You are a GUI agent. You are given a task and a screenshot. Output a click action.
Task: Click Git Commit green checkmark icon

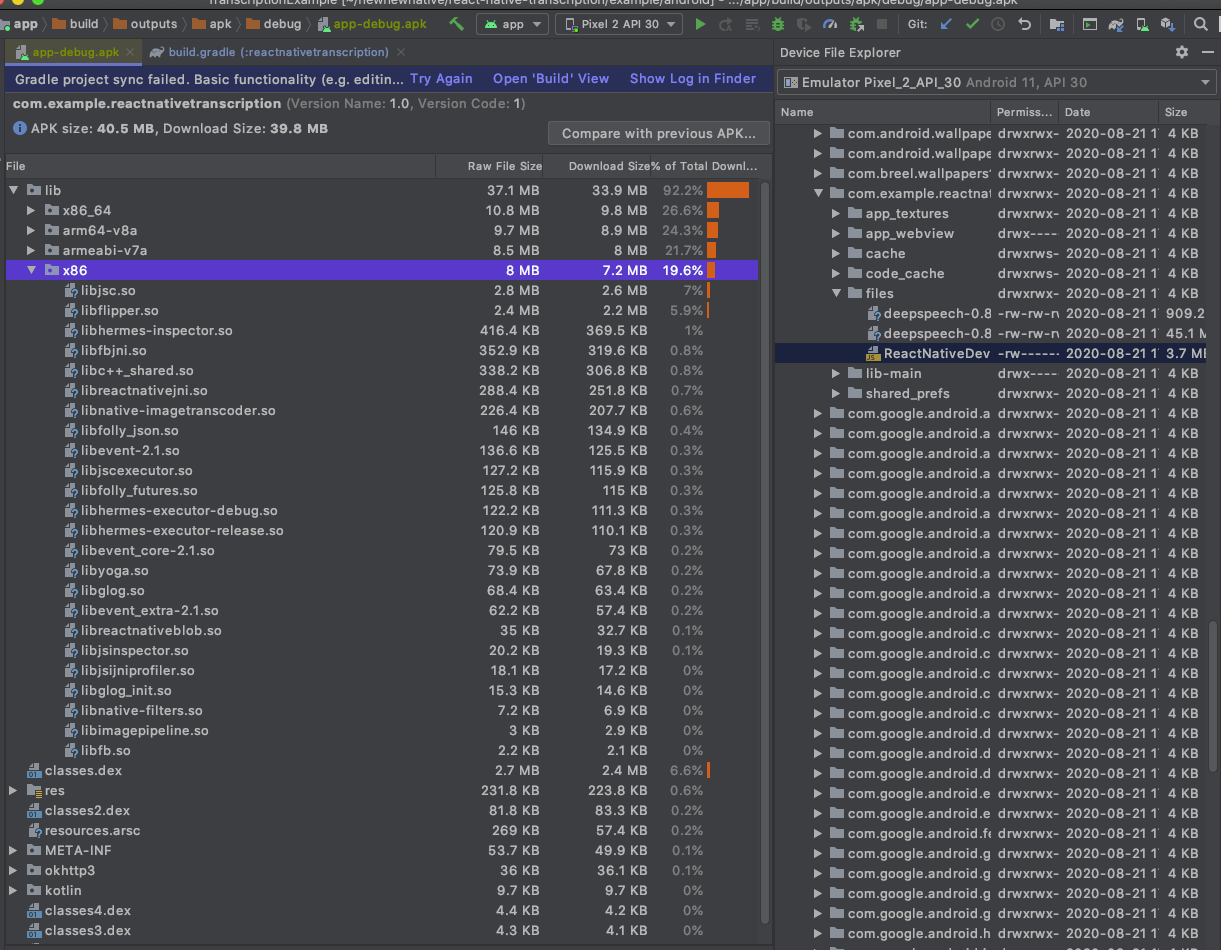[x=973, y=24]
